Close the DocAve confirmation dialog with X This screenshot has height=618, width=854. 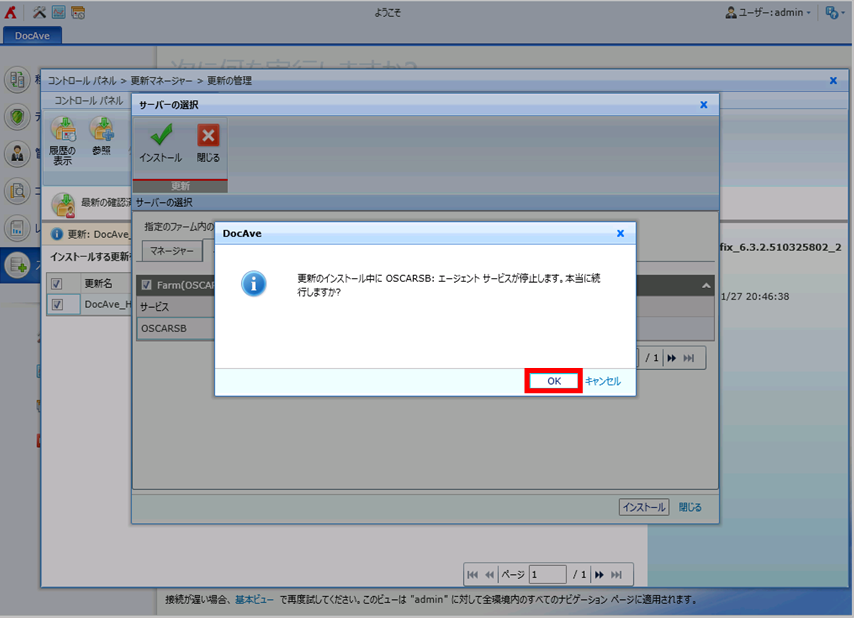(620, 233)
